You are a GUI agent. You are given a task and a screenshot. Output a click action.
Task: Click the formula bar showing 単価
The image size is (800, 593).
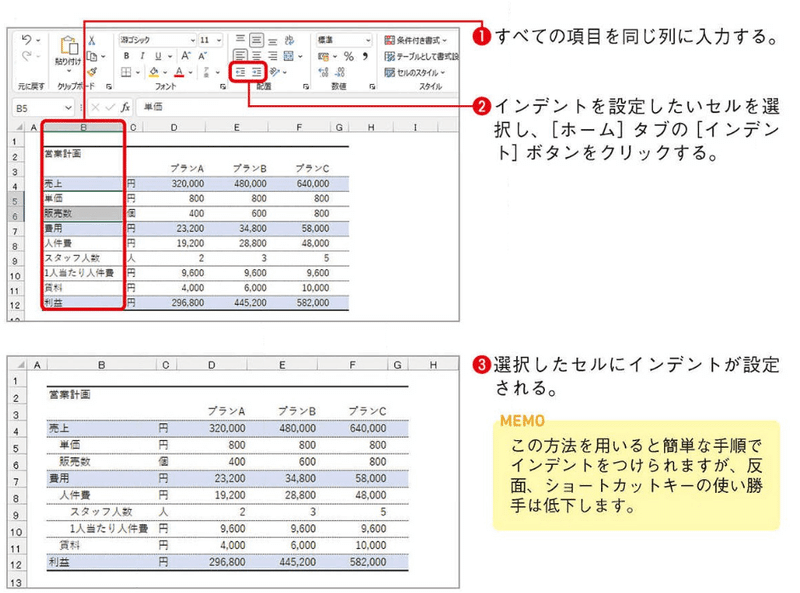(x=297, y=108)
